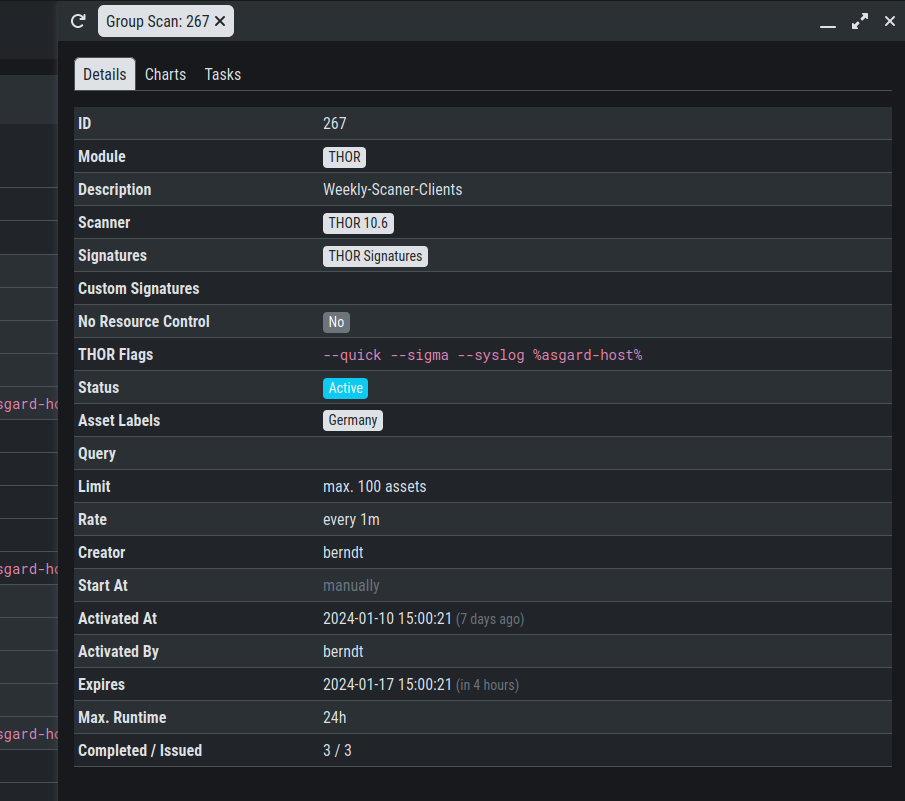Click the Custom Signatures label

point(139,289)
